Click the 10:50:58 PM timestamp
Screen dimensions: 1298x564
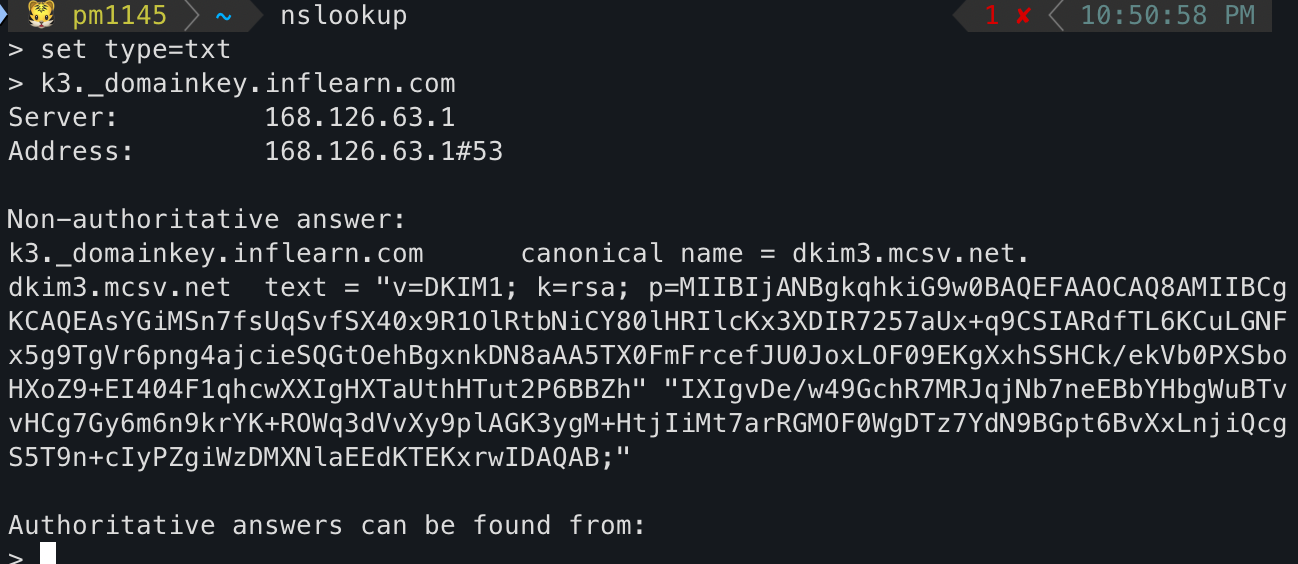[x=1167, y=15]
